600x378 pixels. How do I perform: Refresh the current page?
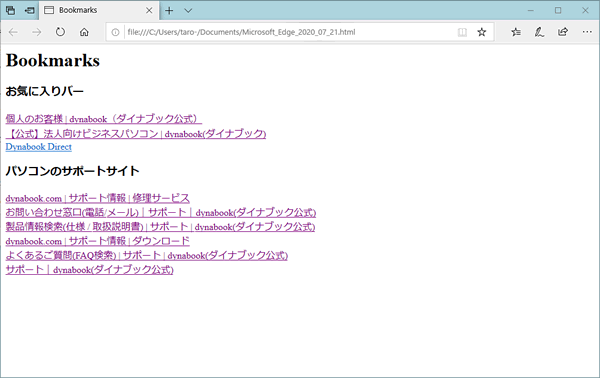tap(60, 32)
